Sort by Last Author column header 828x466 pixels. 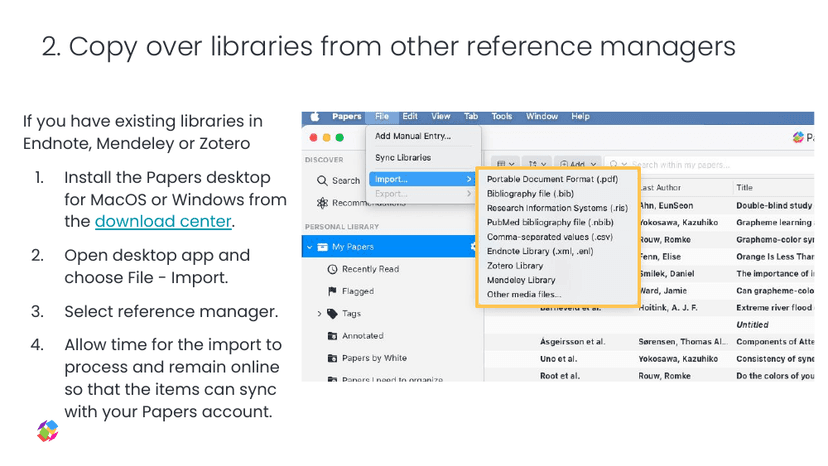pos(660,188)
